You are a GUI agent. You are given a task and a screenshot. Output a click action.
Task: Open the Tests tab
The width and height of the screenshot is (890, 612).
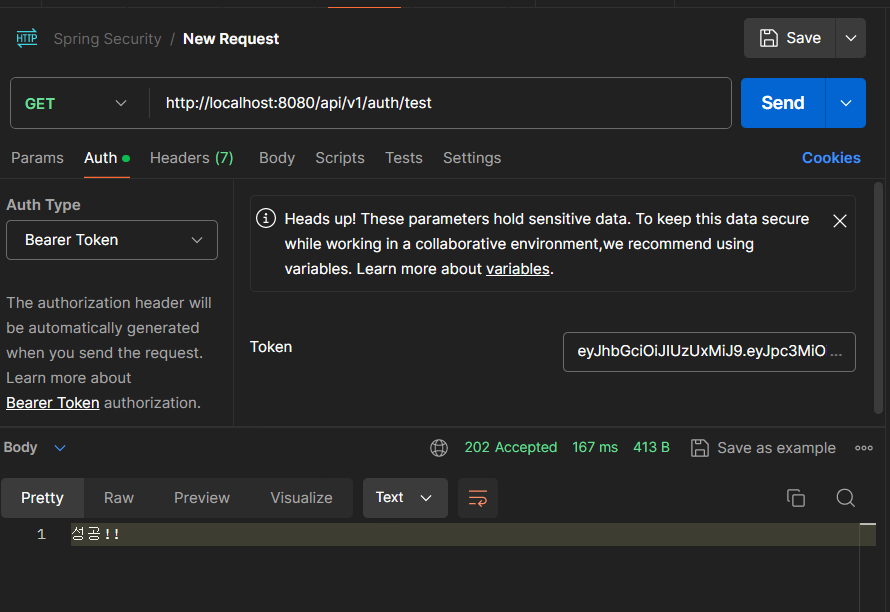click(x=404, y=158)
